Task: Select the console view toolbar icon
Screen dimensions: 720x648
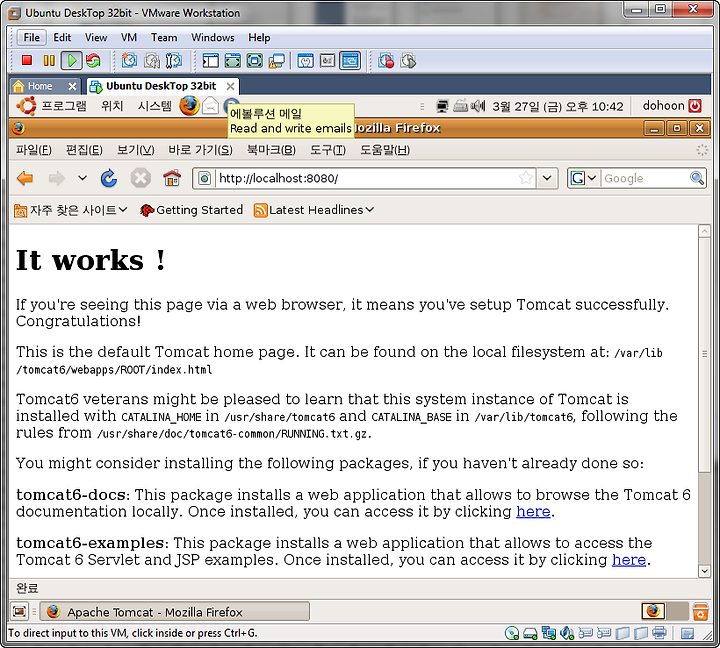Action: coord(350,61)
